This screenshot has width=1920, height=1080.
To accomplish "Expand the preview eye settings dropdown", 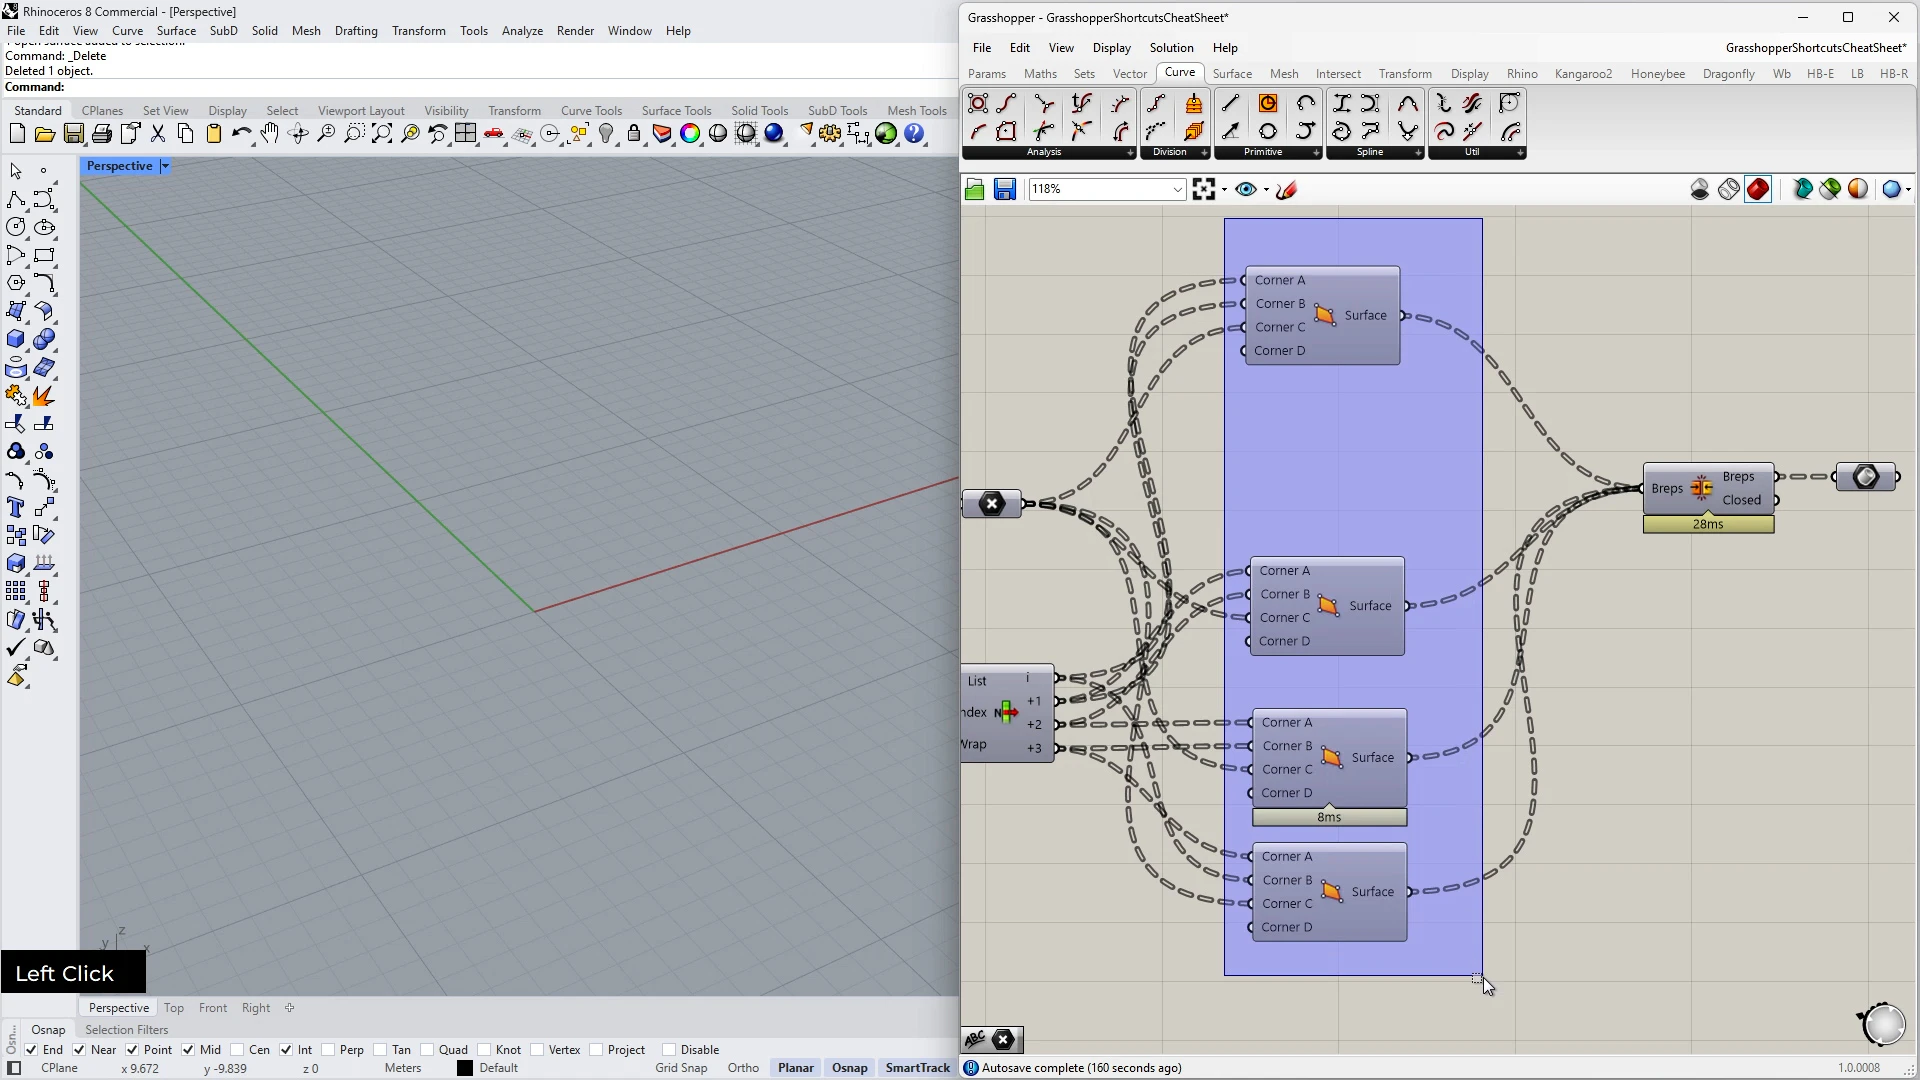I will tap(1266, 190).
